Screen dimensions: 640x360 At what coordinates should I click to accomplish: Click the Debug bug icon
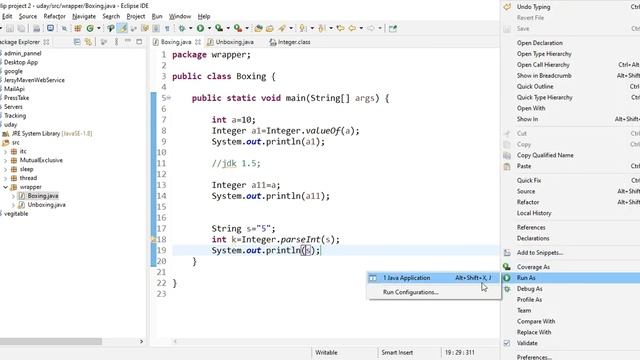[x=182, y=28]
